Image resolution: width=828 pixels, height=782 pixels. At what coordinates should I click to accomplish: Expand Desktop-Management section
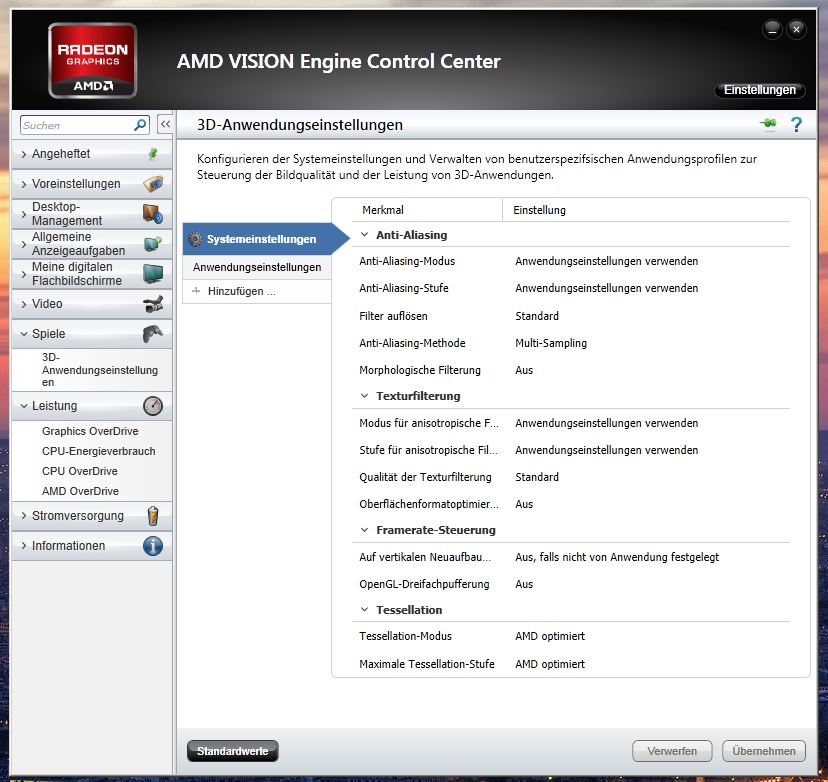(24, 214)
